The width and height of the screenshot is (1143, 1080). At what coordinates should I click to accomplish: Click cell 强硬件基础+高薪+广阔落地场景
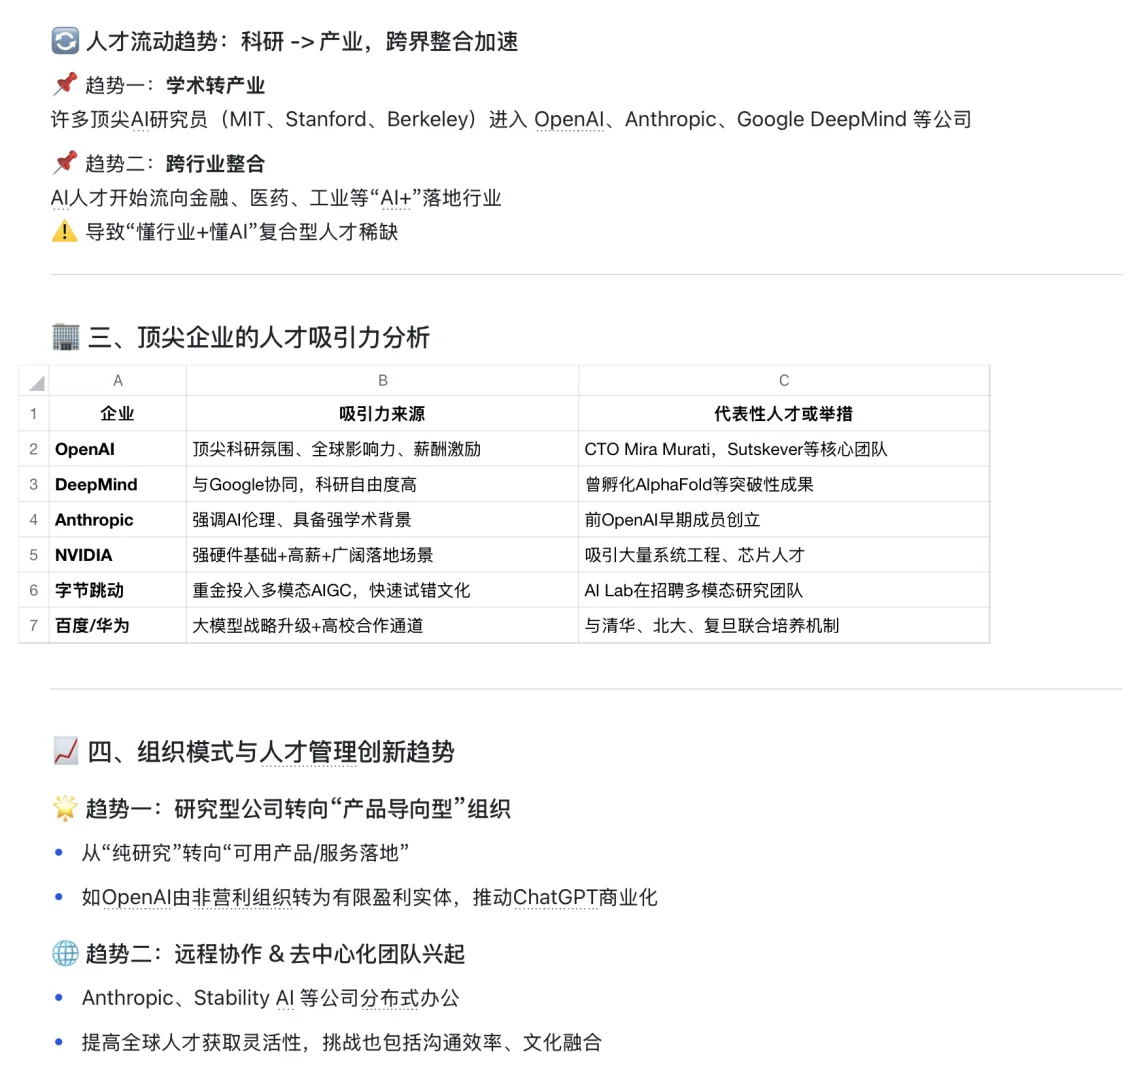point(383,555)
